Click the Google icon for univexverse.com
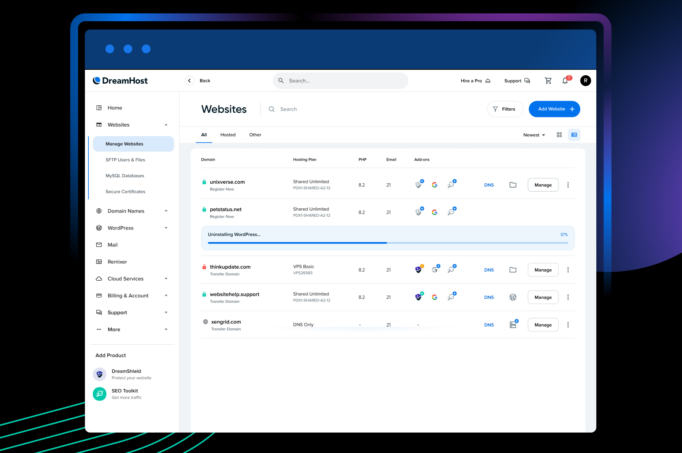The height and width of the screenshot is (453, 682). (435, 185)
